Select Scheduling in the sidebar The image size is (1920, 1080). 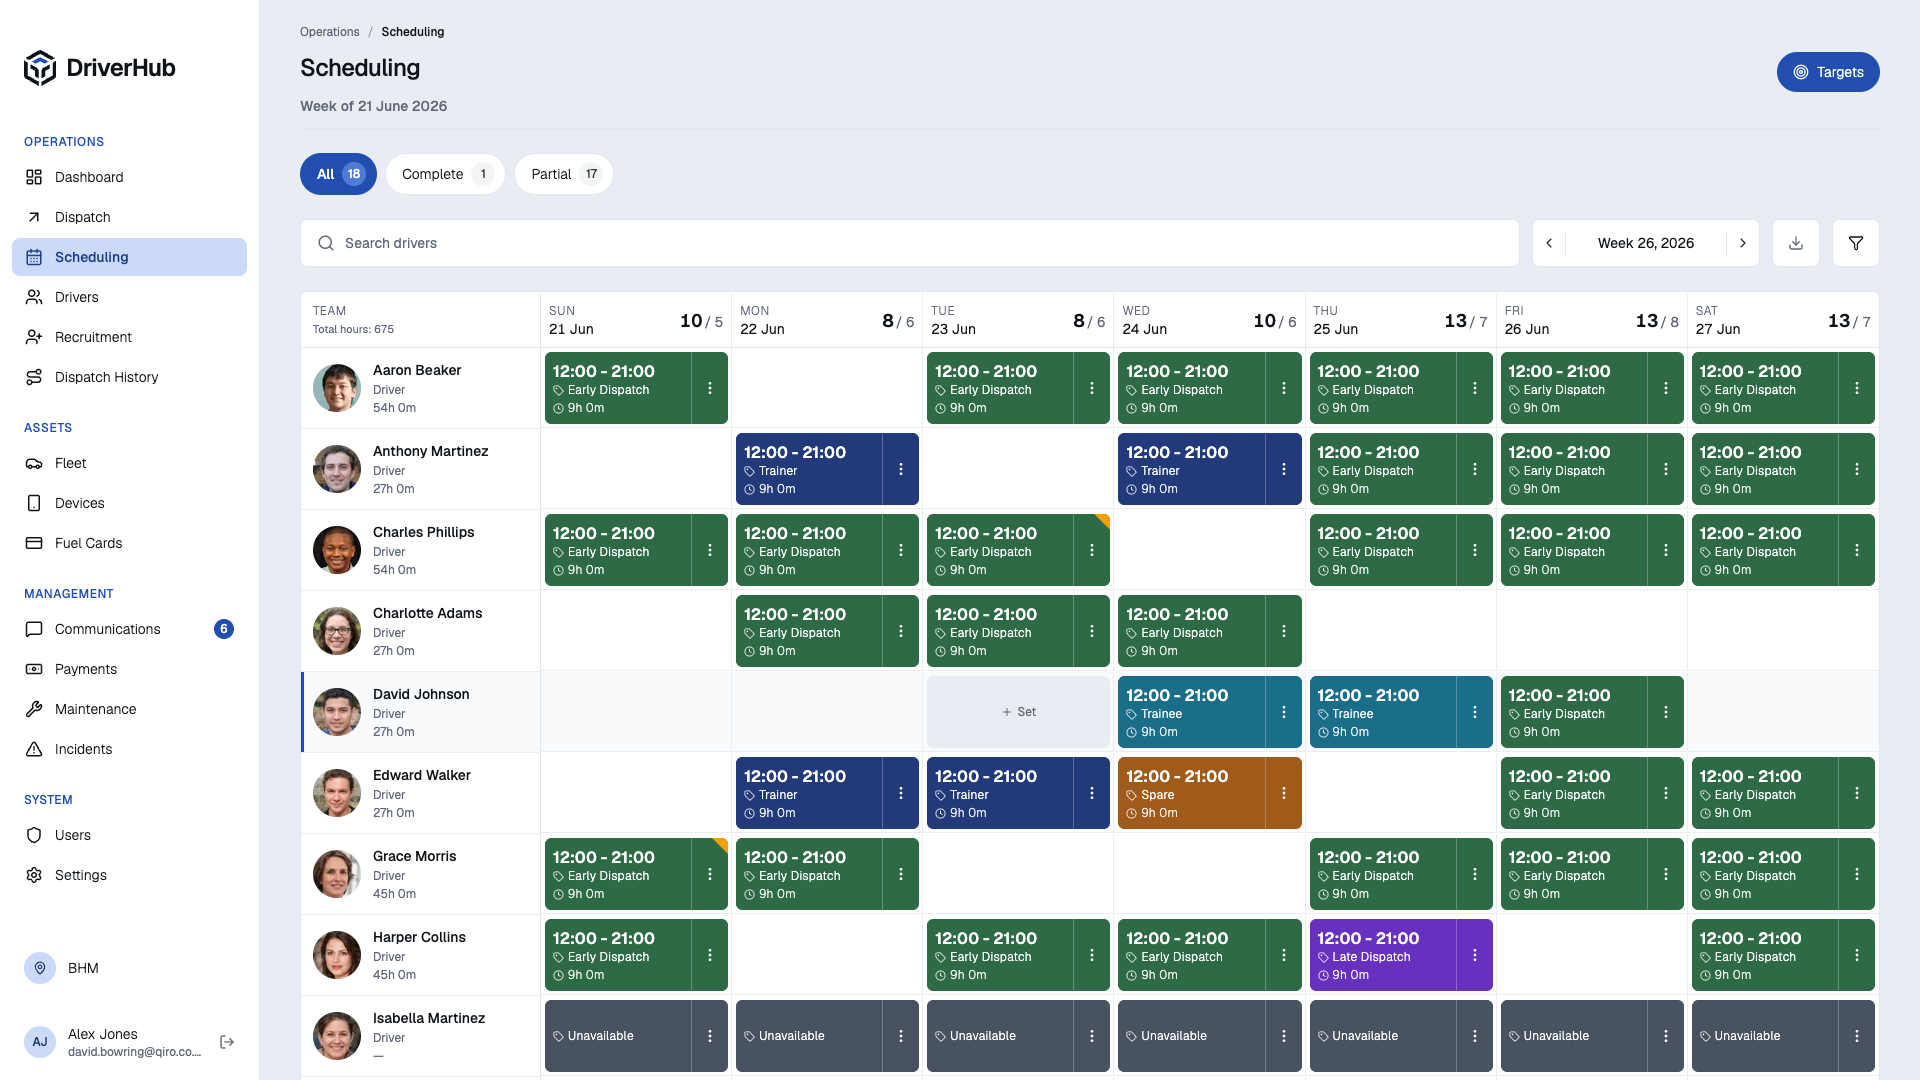pos(129,257)
